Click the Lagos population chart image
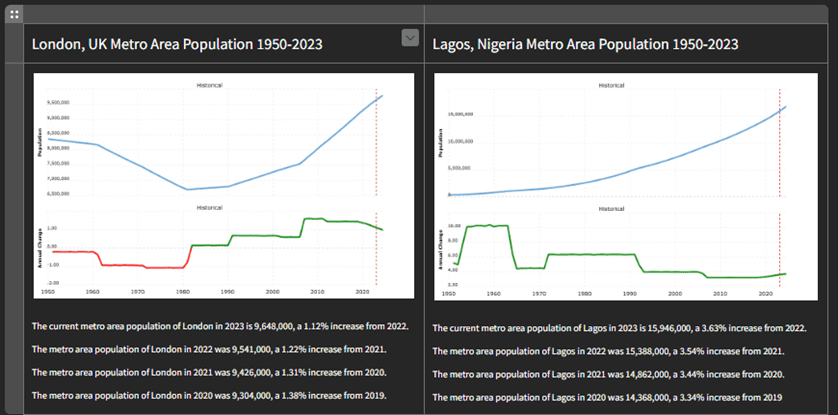 click(x=626, y=187)
